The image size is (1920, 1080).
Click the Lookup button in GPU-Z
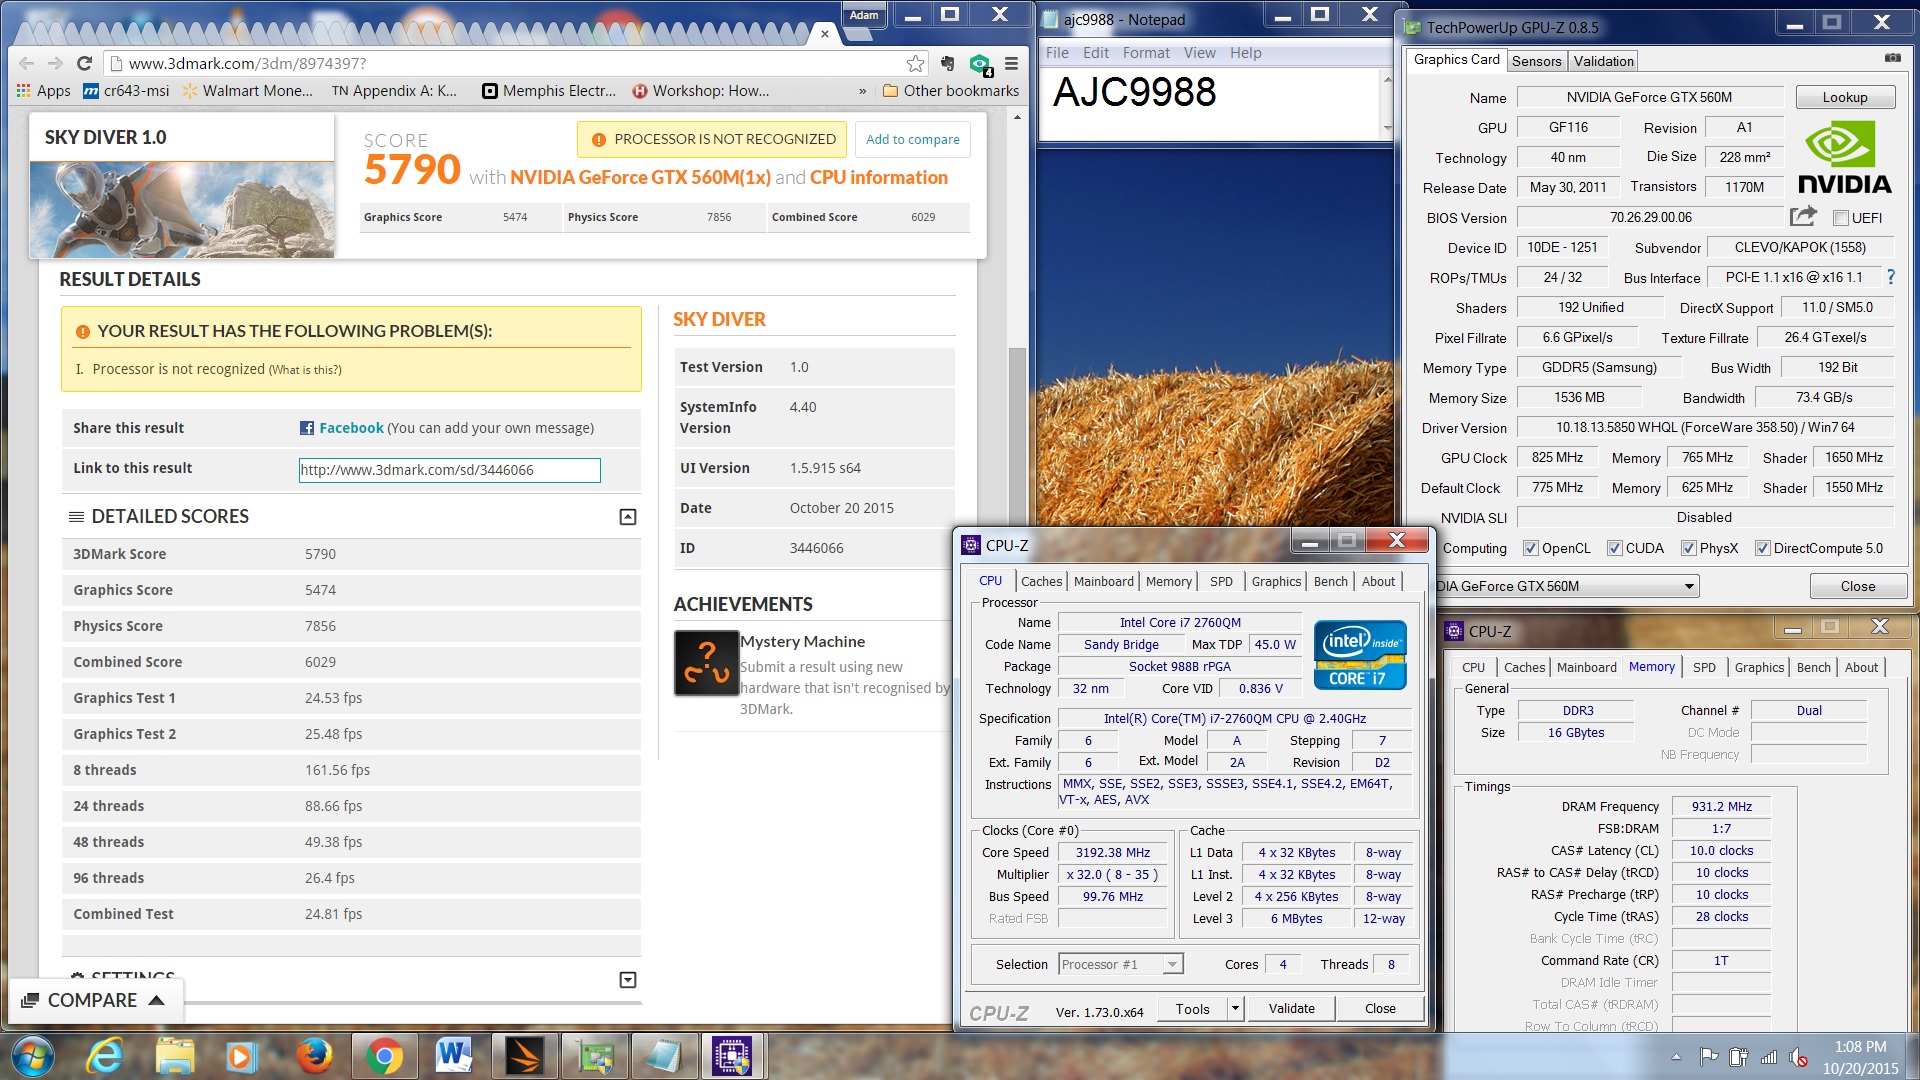1845,97
